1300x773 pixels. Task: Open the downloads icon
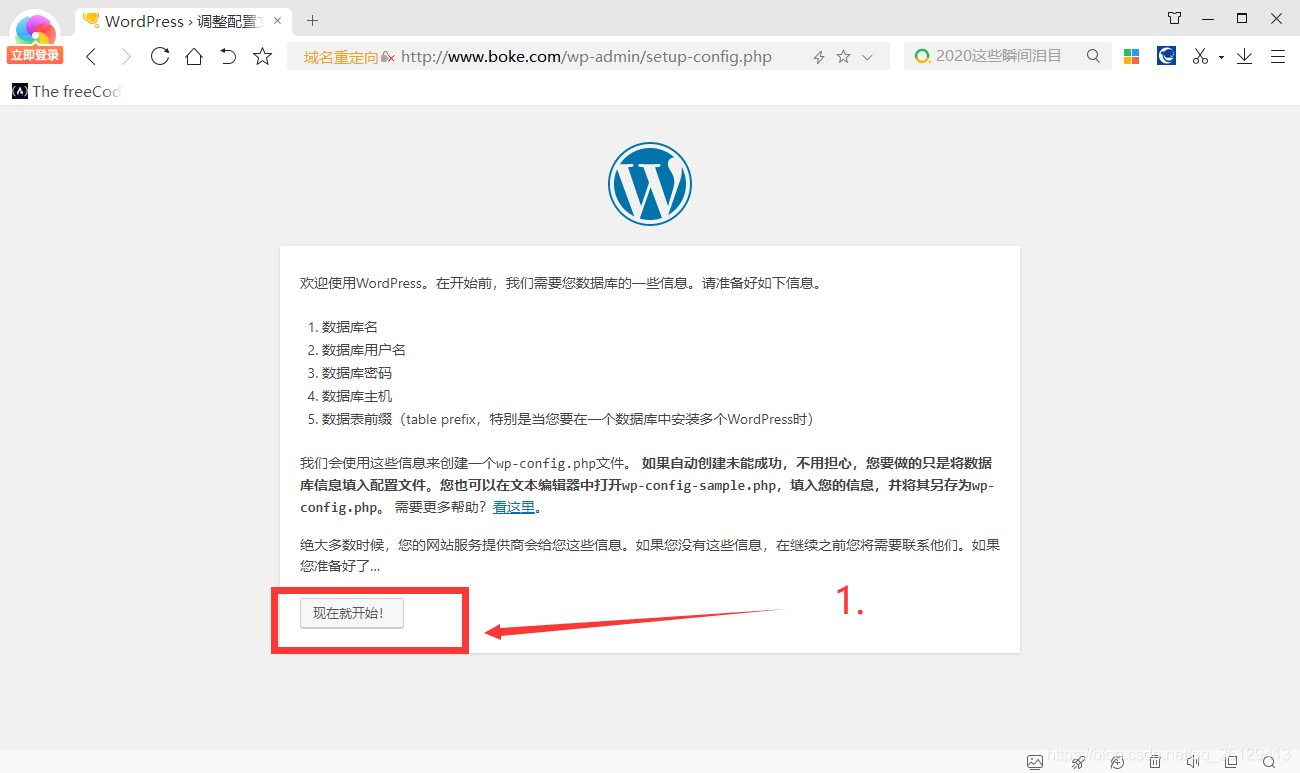tap(1244, 56)
